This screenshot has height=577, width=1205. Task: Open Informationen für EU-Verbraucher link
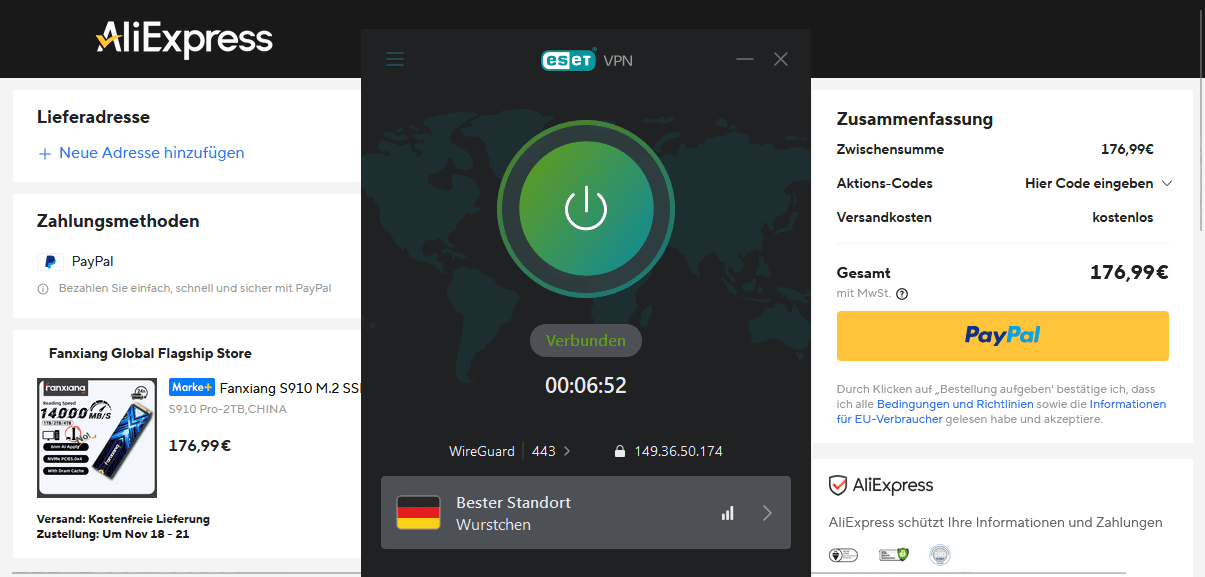1001,412
